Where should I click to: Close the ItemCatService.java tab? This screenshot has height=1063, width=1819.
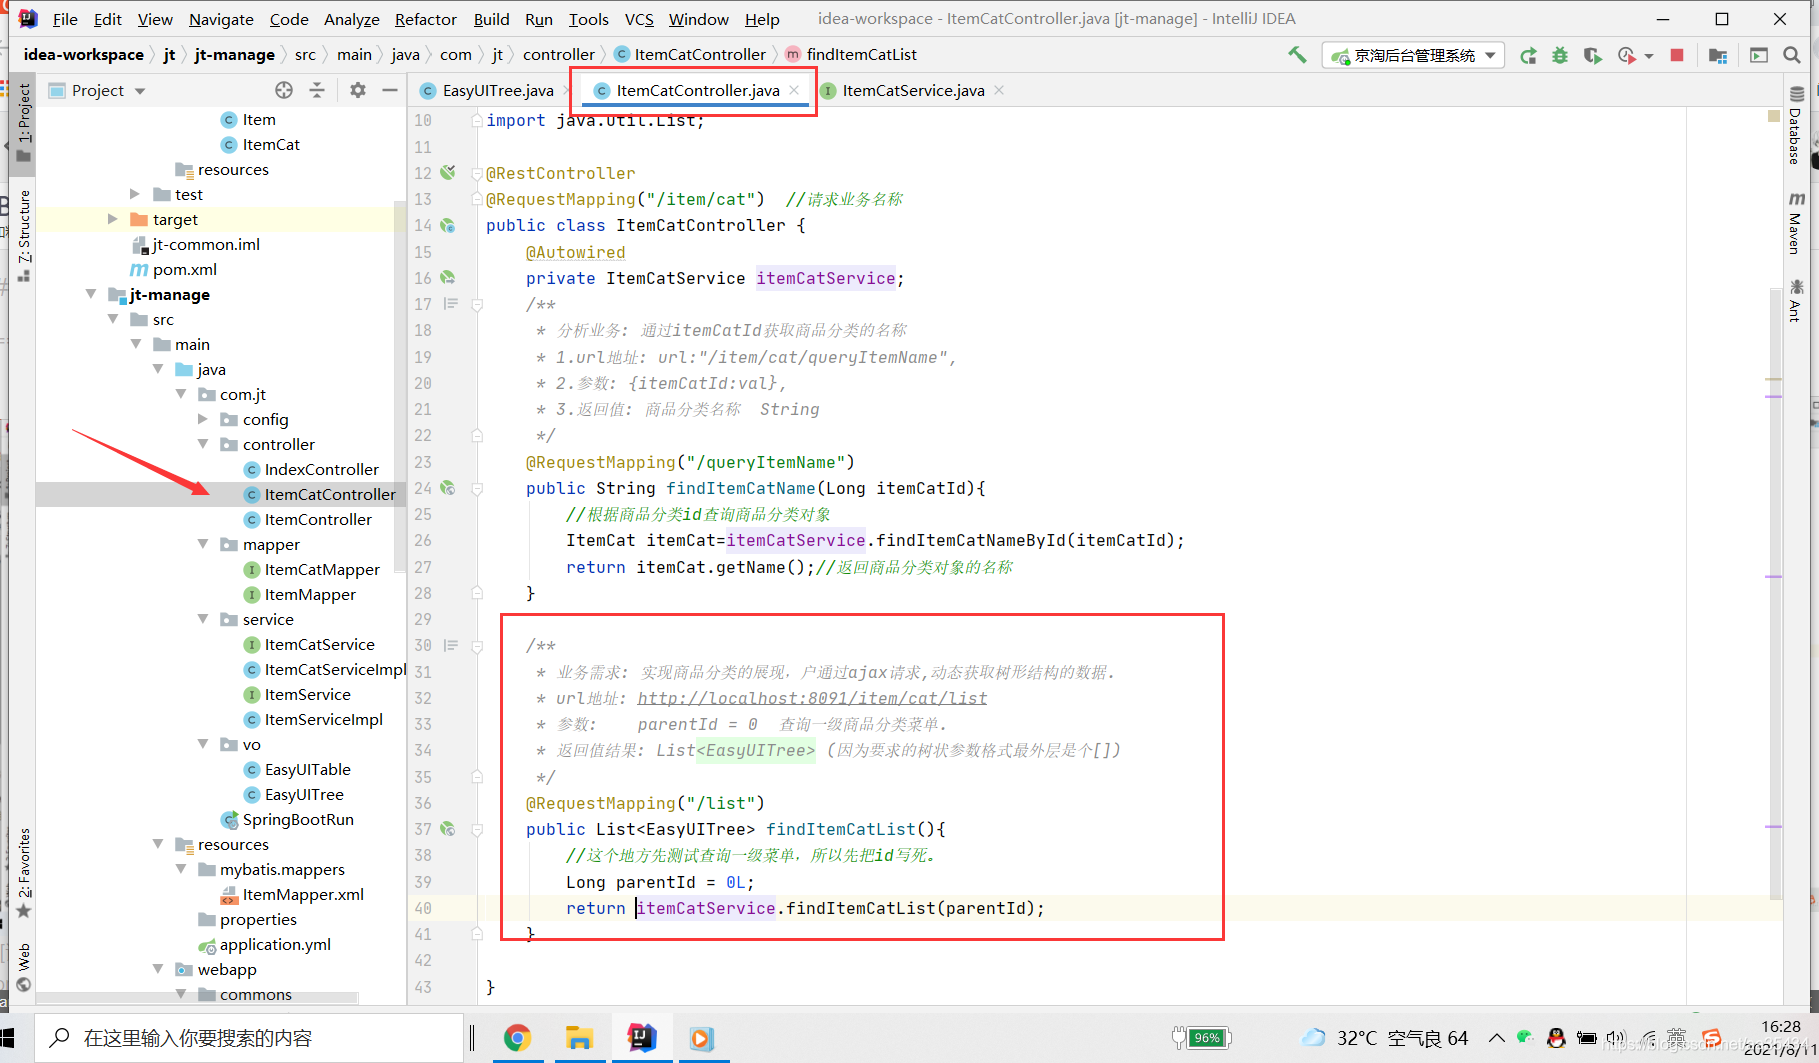(x=999, y=90)
